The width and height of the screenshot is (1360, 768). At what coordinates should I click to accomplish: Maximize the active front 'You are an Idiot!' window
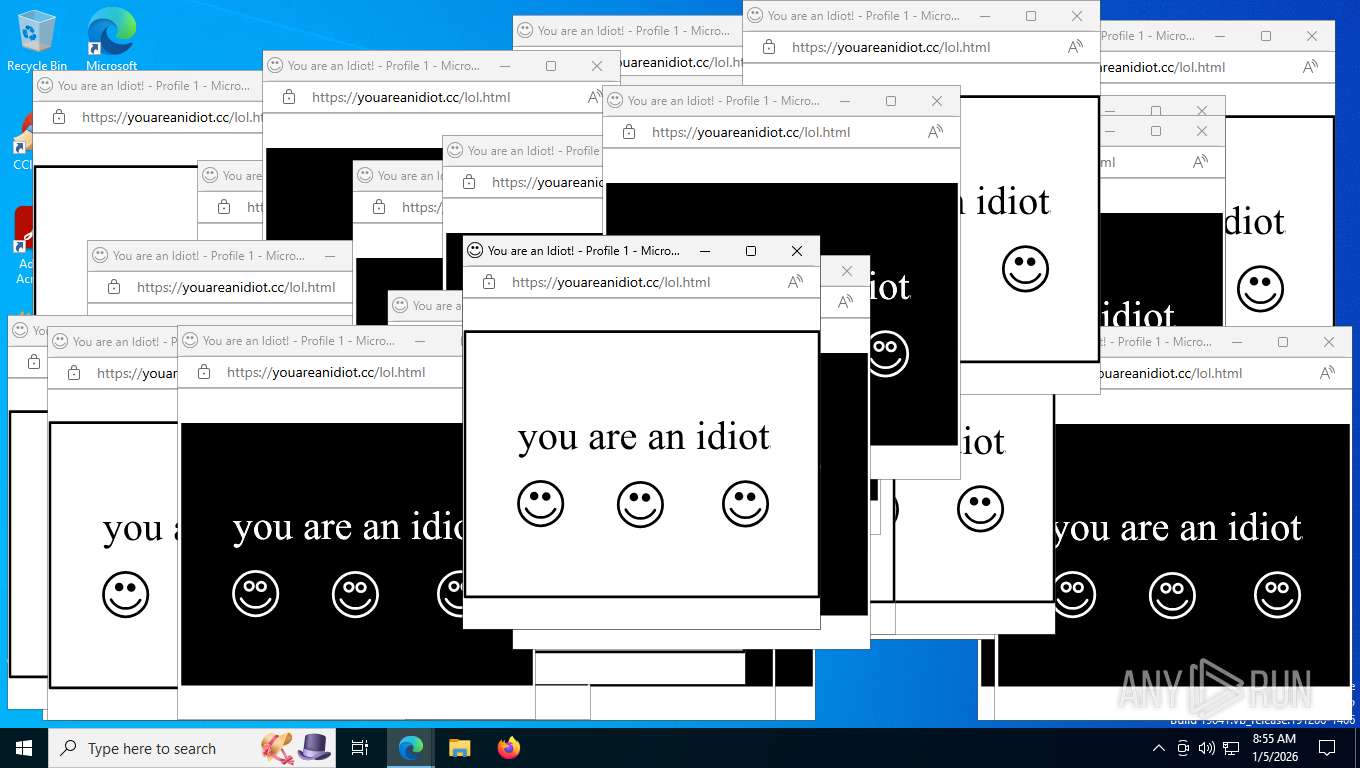pyautogui.click(x=751, y=251)
